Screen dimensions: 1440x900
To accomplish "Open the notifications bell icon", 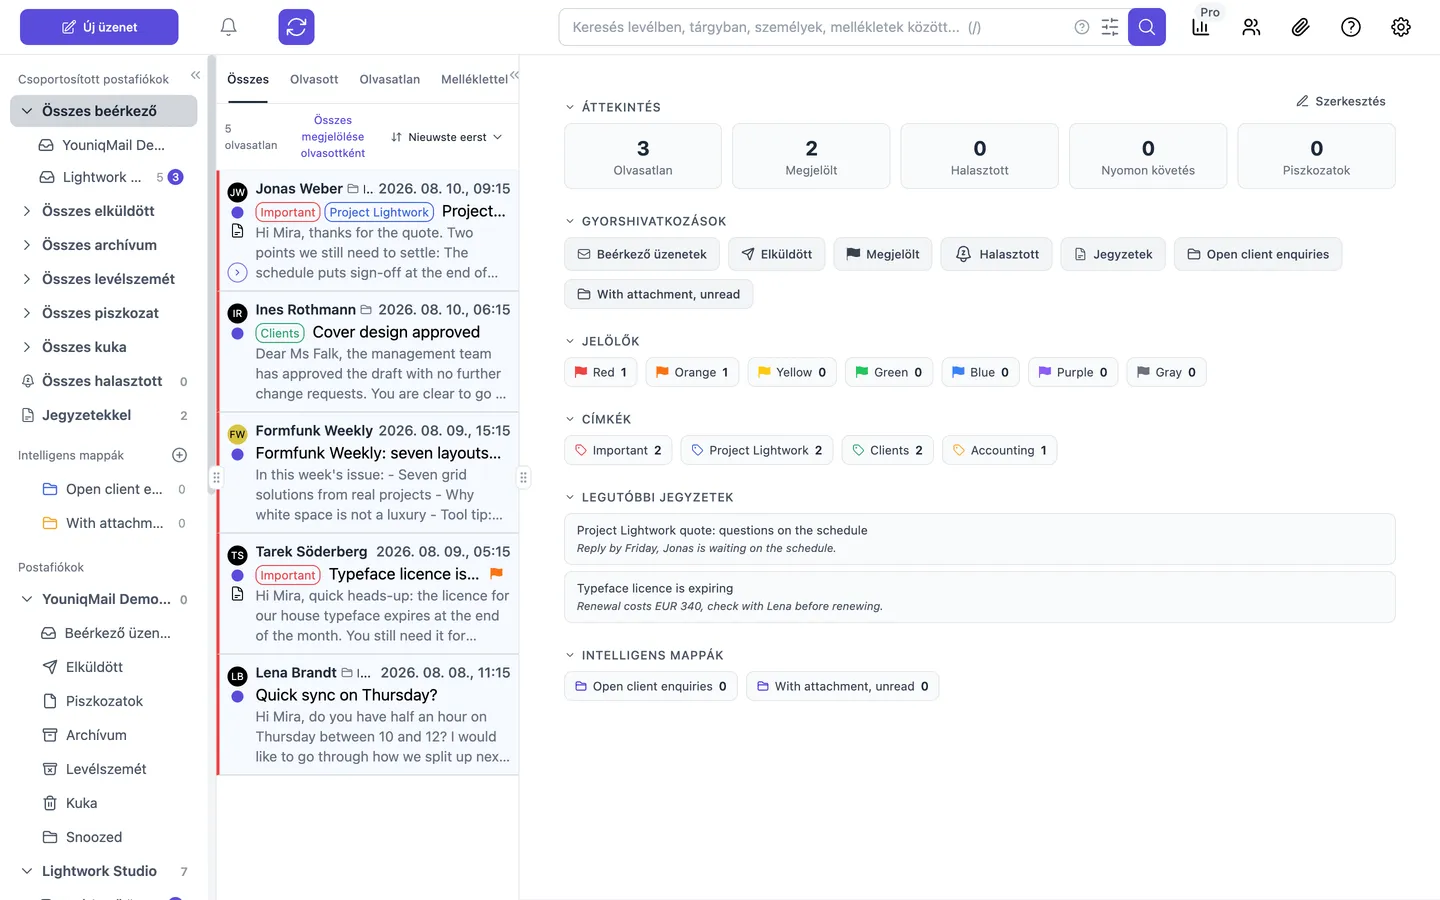I will [x=228, y=27].
